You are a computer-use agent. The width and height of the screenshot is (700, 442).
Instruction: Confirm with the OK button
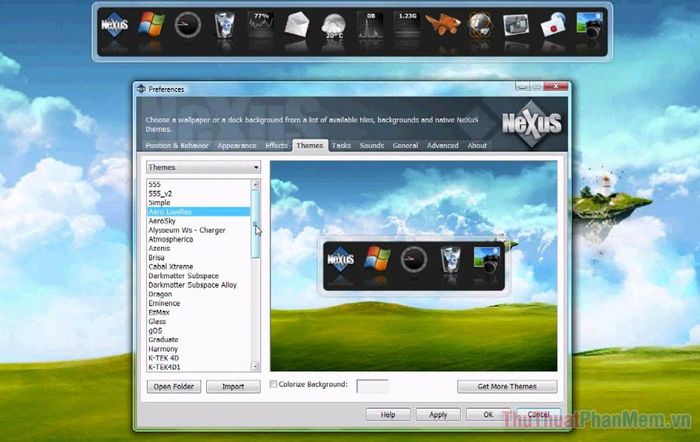488,415
